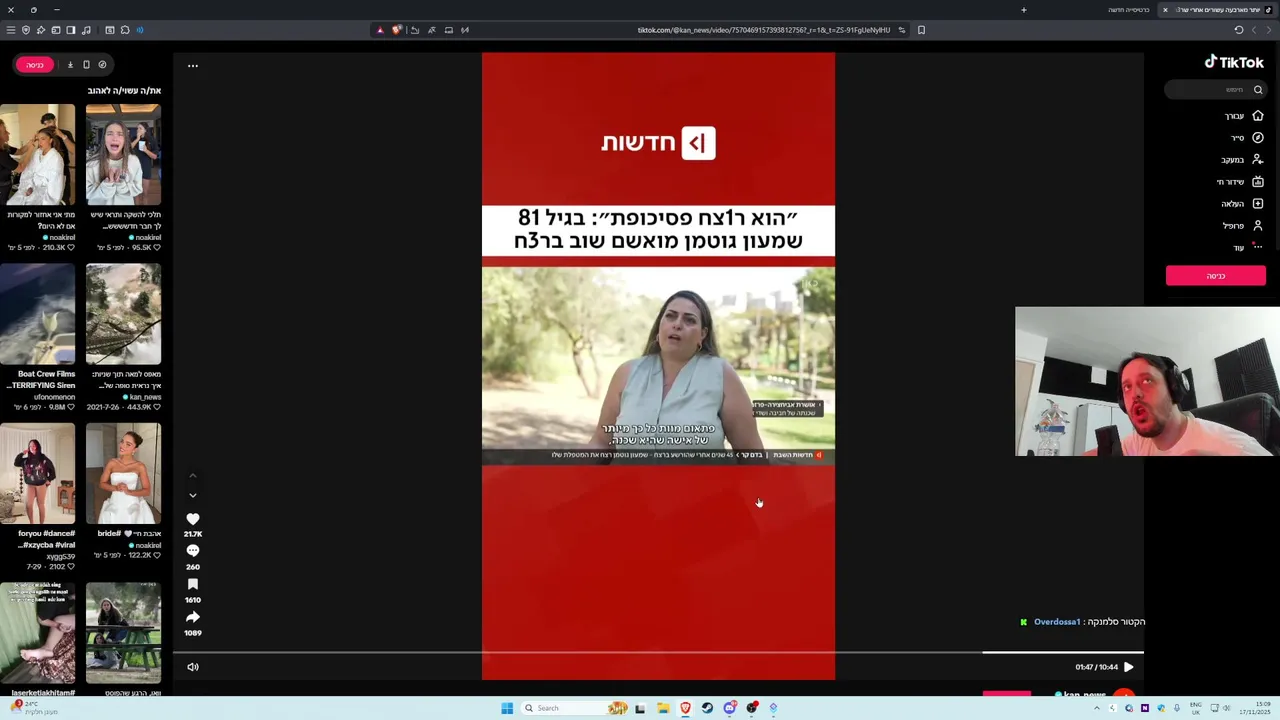The width and height of the screenshot is (1280, 720).
Task: Open the Windows Start menu
Action: [x=507, y=708]
